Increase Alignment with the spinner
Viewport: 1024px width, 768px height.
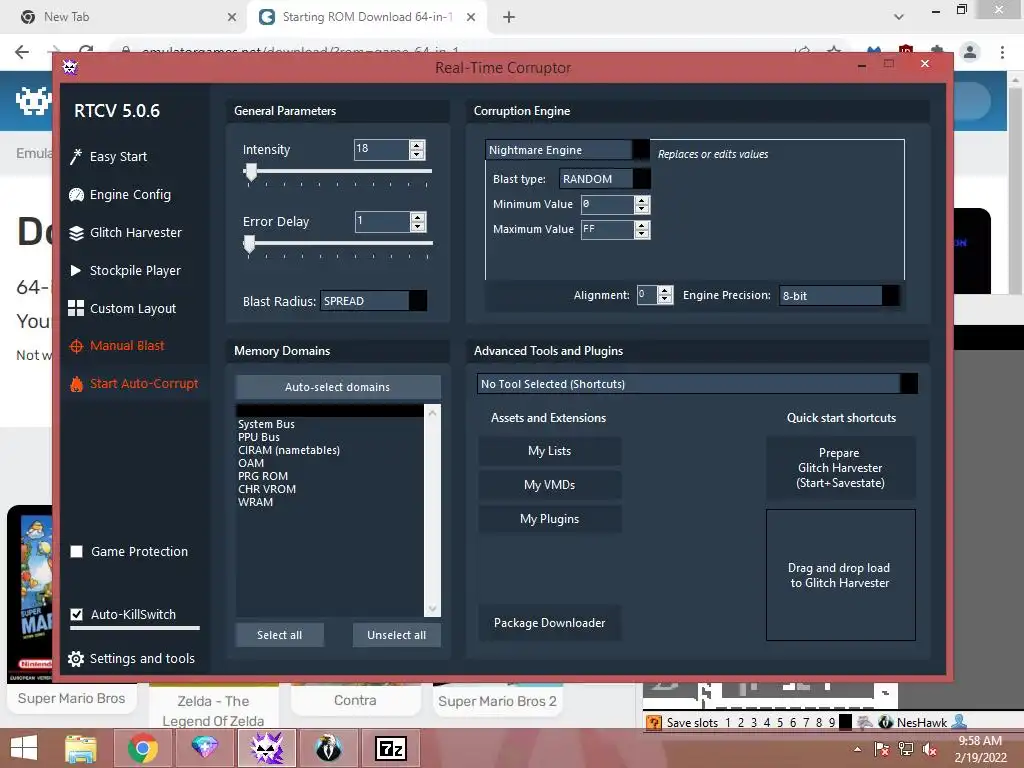pos(665,291)
